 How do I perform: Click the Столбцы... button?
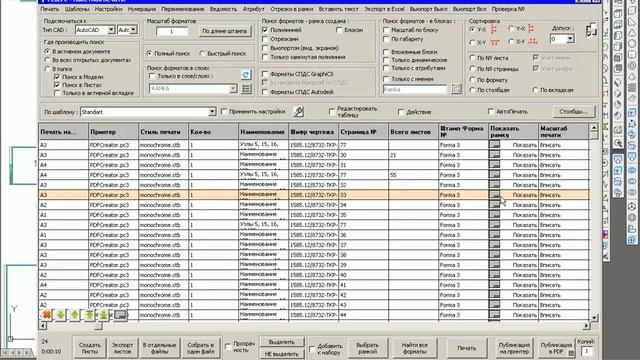(x=574, y=111)
